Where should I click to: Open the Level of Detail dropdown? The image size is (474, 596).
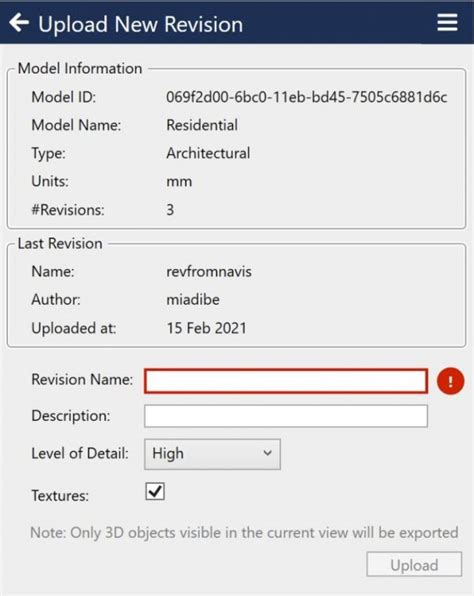click(212, 454)
